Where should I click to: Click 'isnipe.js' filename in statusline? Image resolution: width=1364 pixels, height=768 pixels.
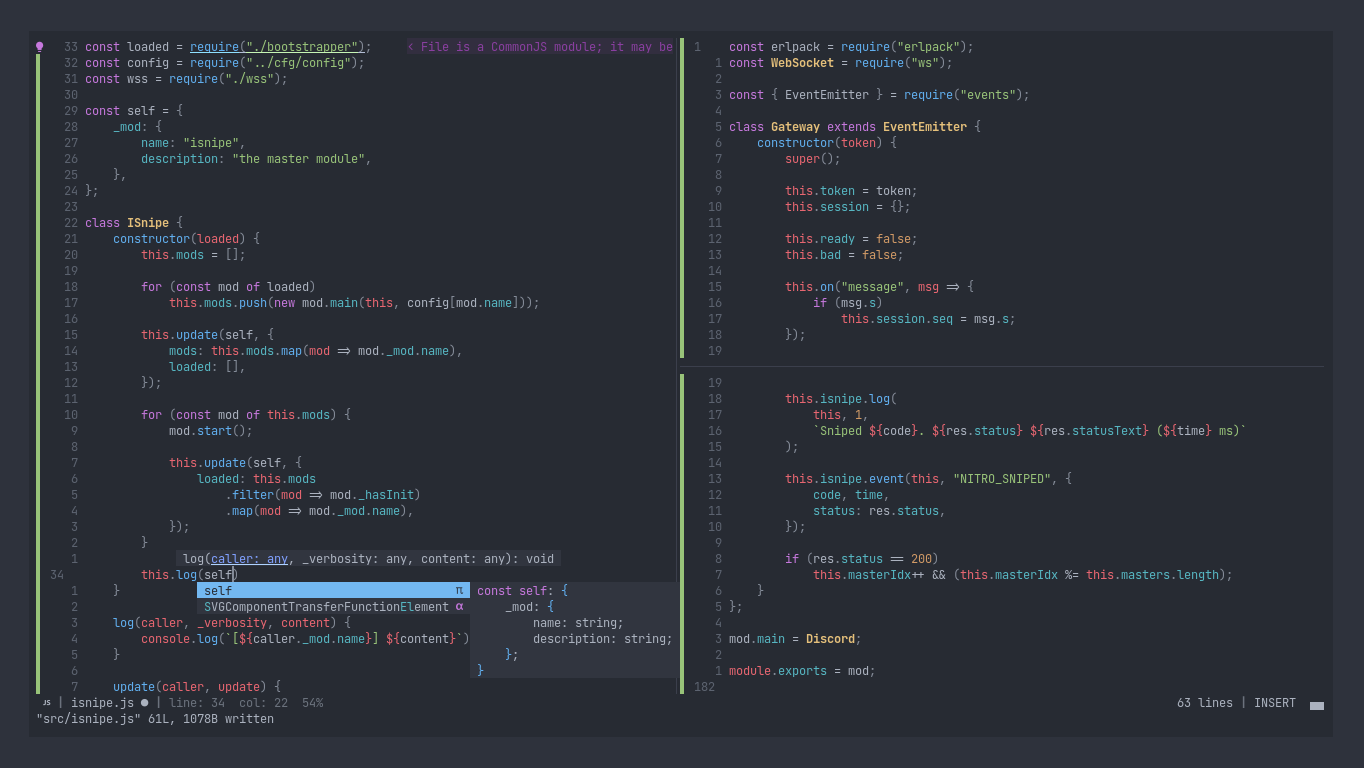click(103, 703)
